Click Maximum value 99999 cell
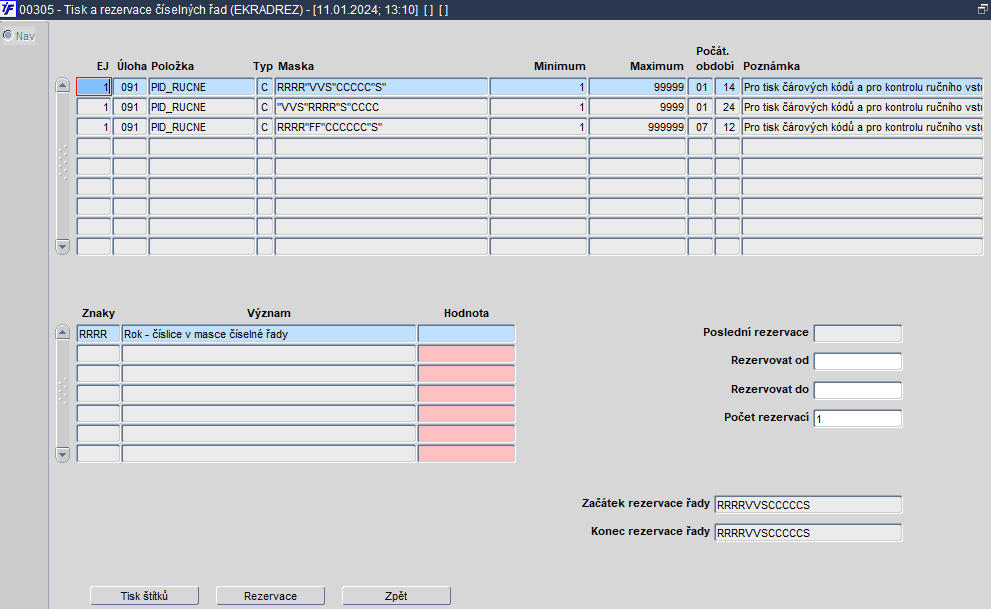 click(637, 87)
